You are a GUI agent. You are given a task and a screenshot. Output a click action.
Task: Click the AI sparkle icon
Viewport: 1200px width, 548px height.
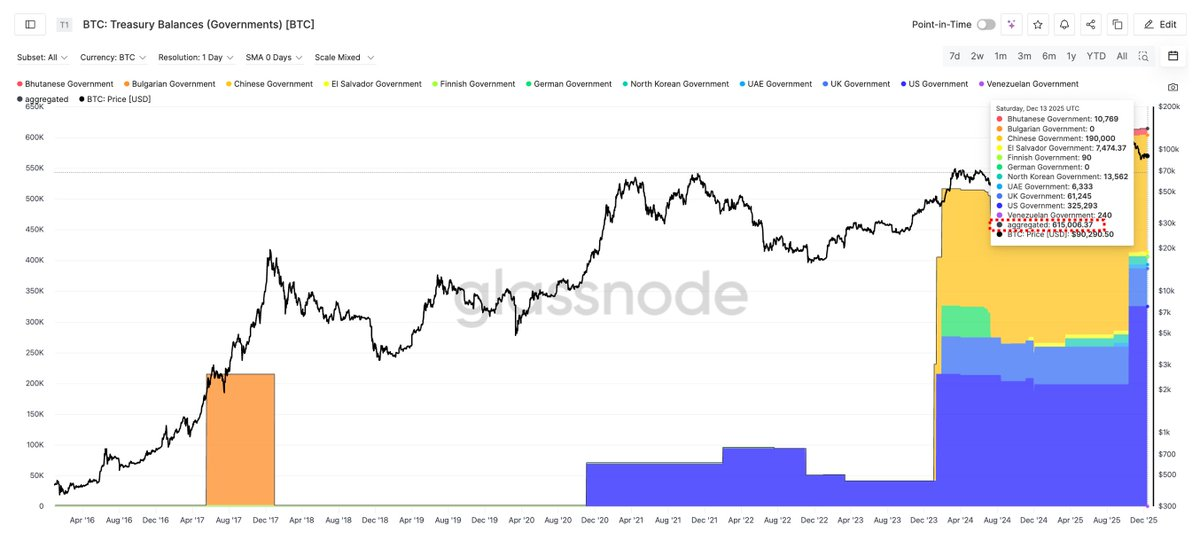click(x=1012, y=24)
